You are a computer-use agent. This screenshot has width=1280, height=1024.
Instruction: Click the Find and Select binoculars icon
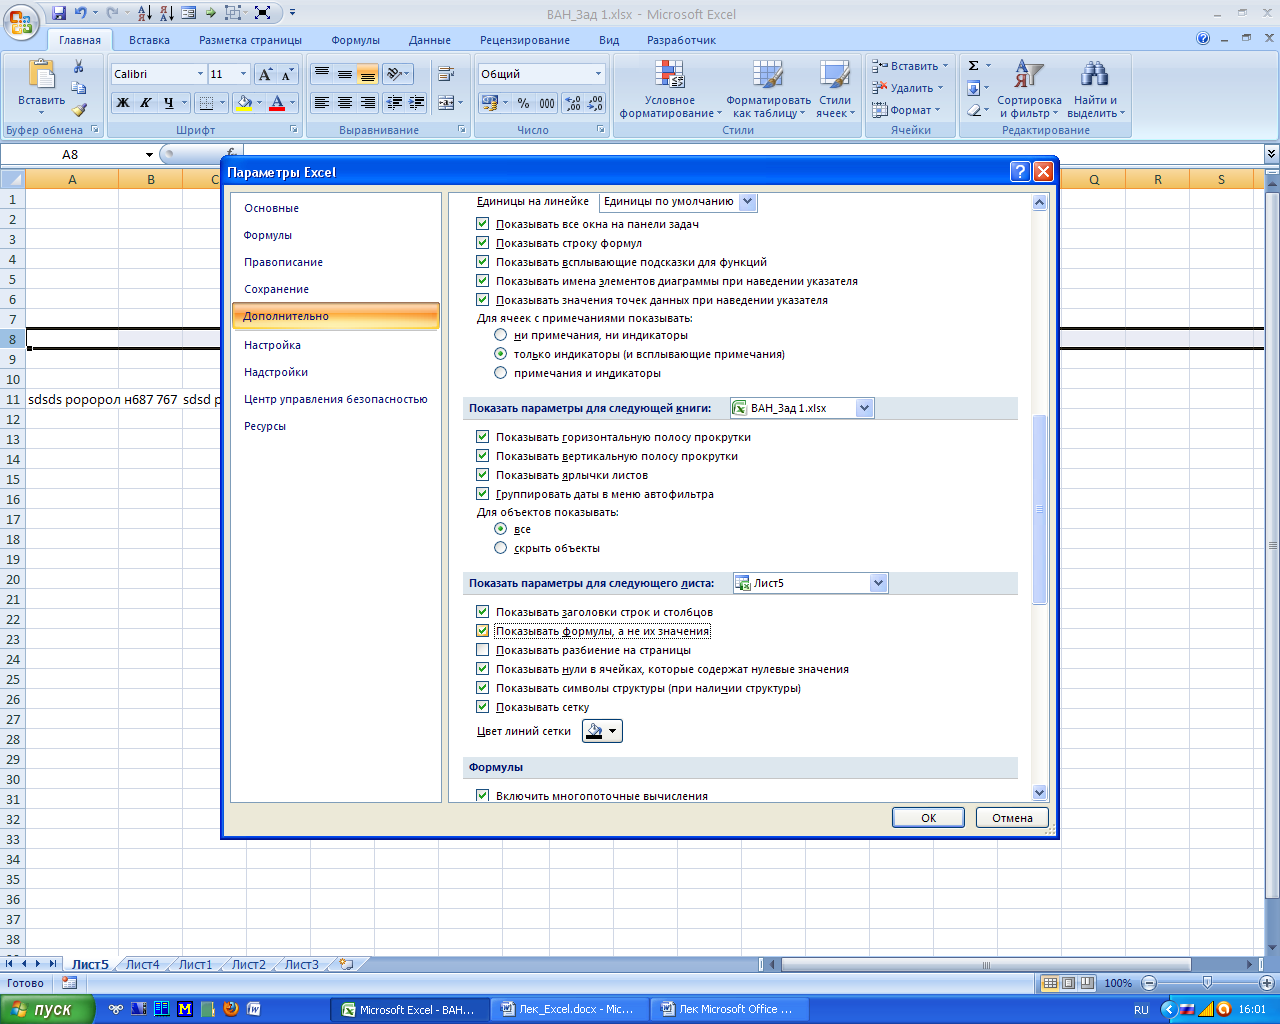click(1095, 74)
